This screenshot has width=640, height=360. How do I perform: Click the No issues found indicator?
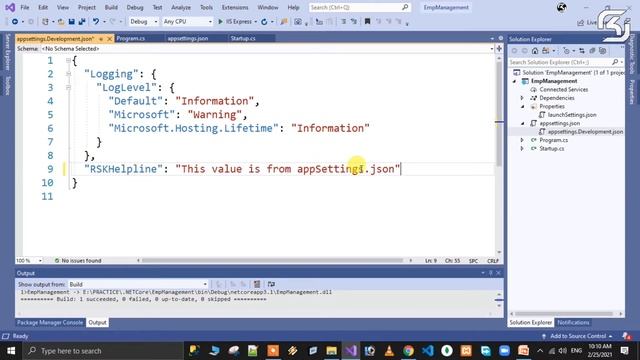78,260
